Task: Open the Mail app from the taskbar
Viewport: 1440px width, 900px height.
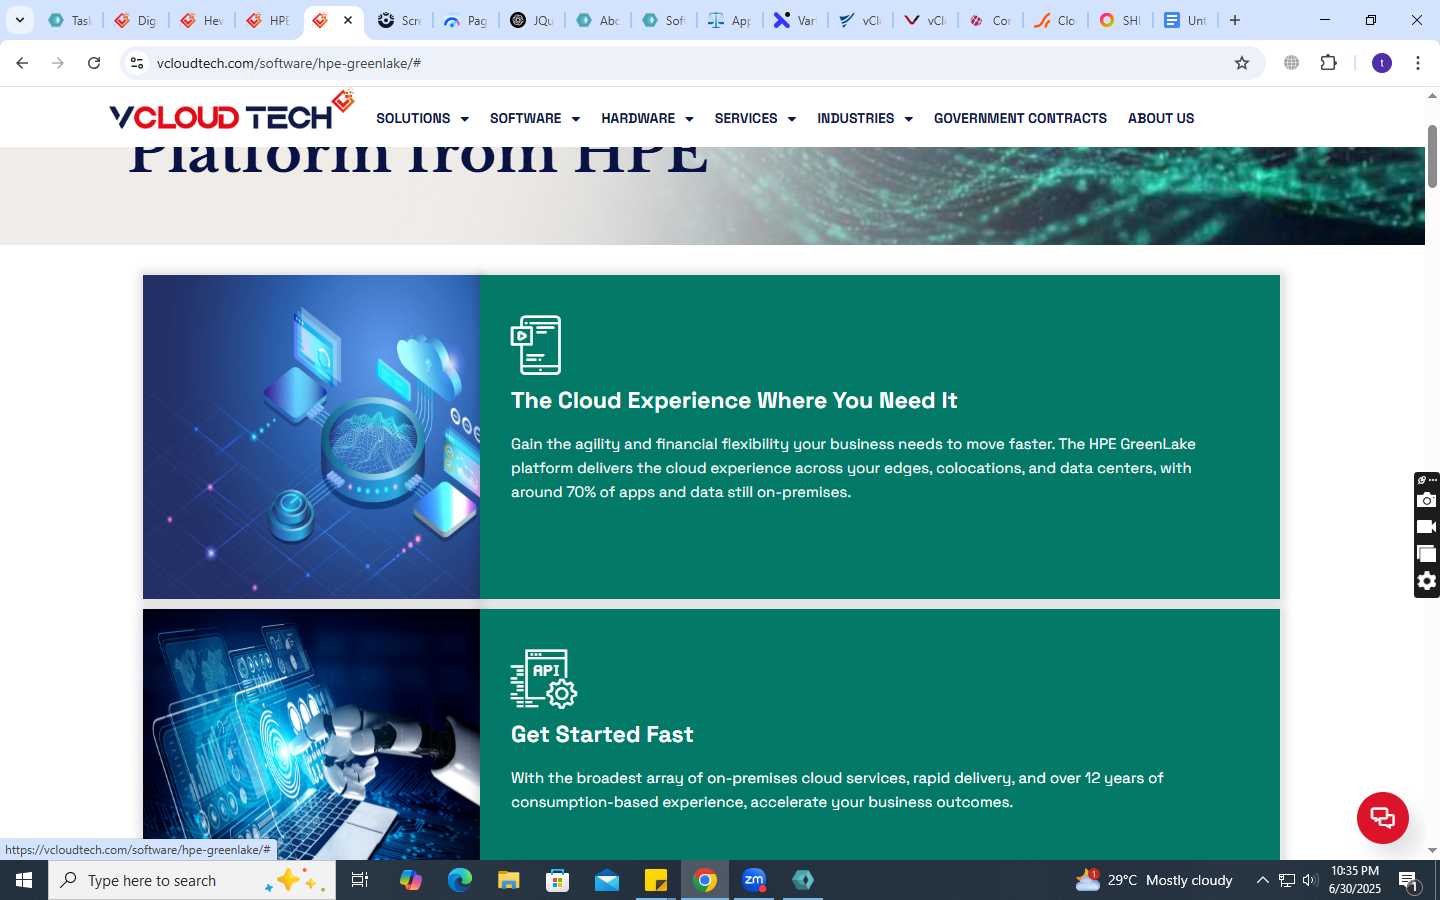Action: (607, 880)
